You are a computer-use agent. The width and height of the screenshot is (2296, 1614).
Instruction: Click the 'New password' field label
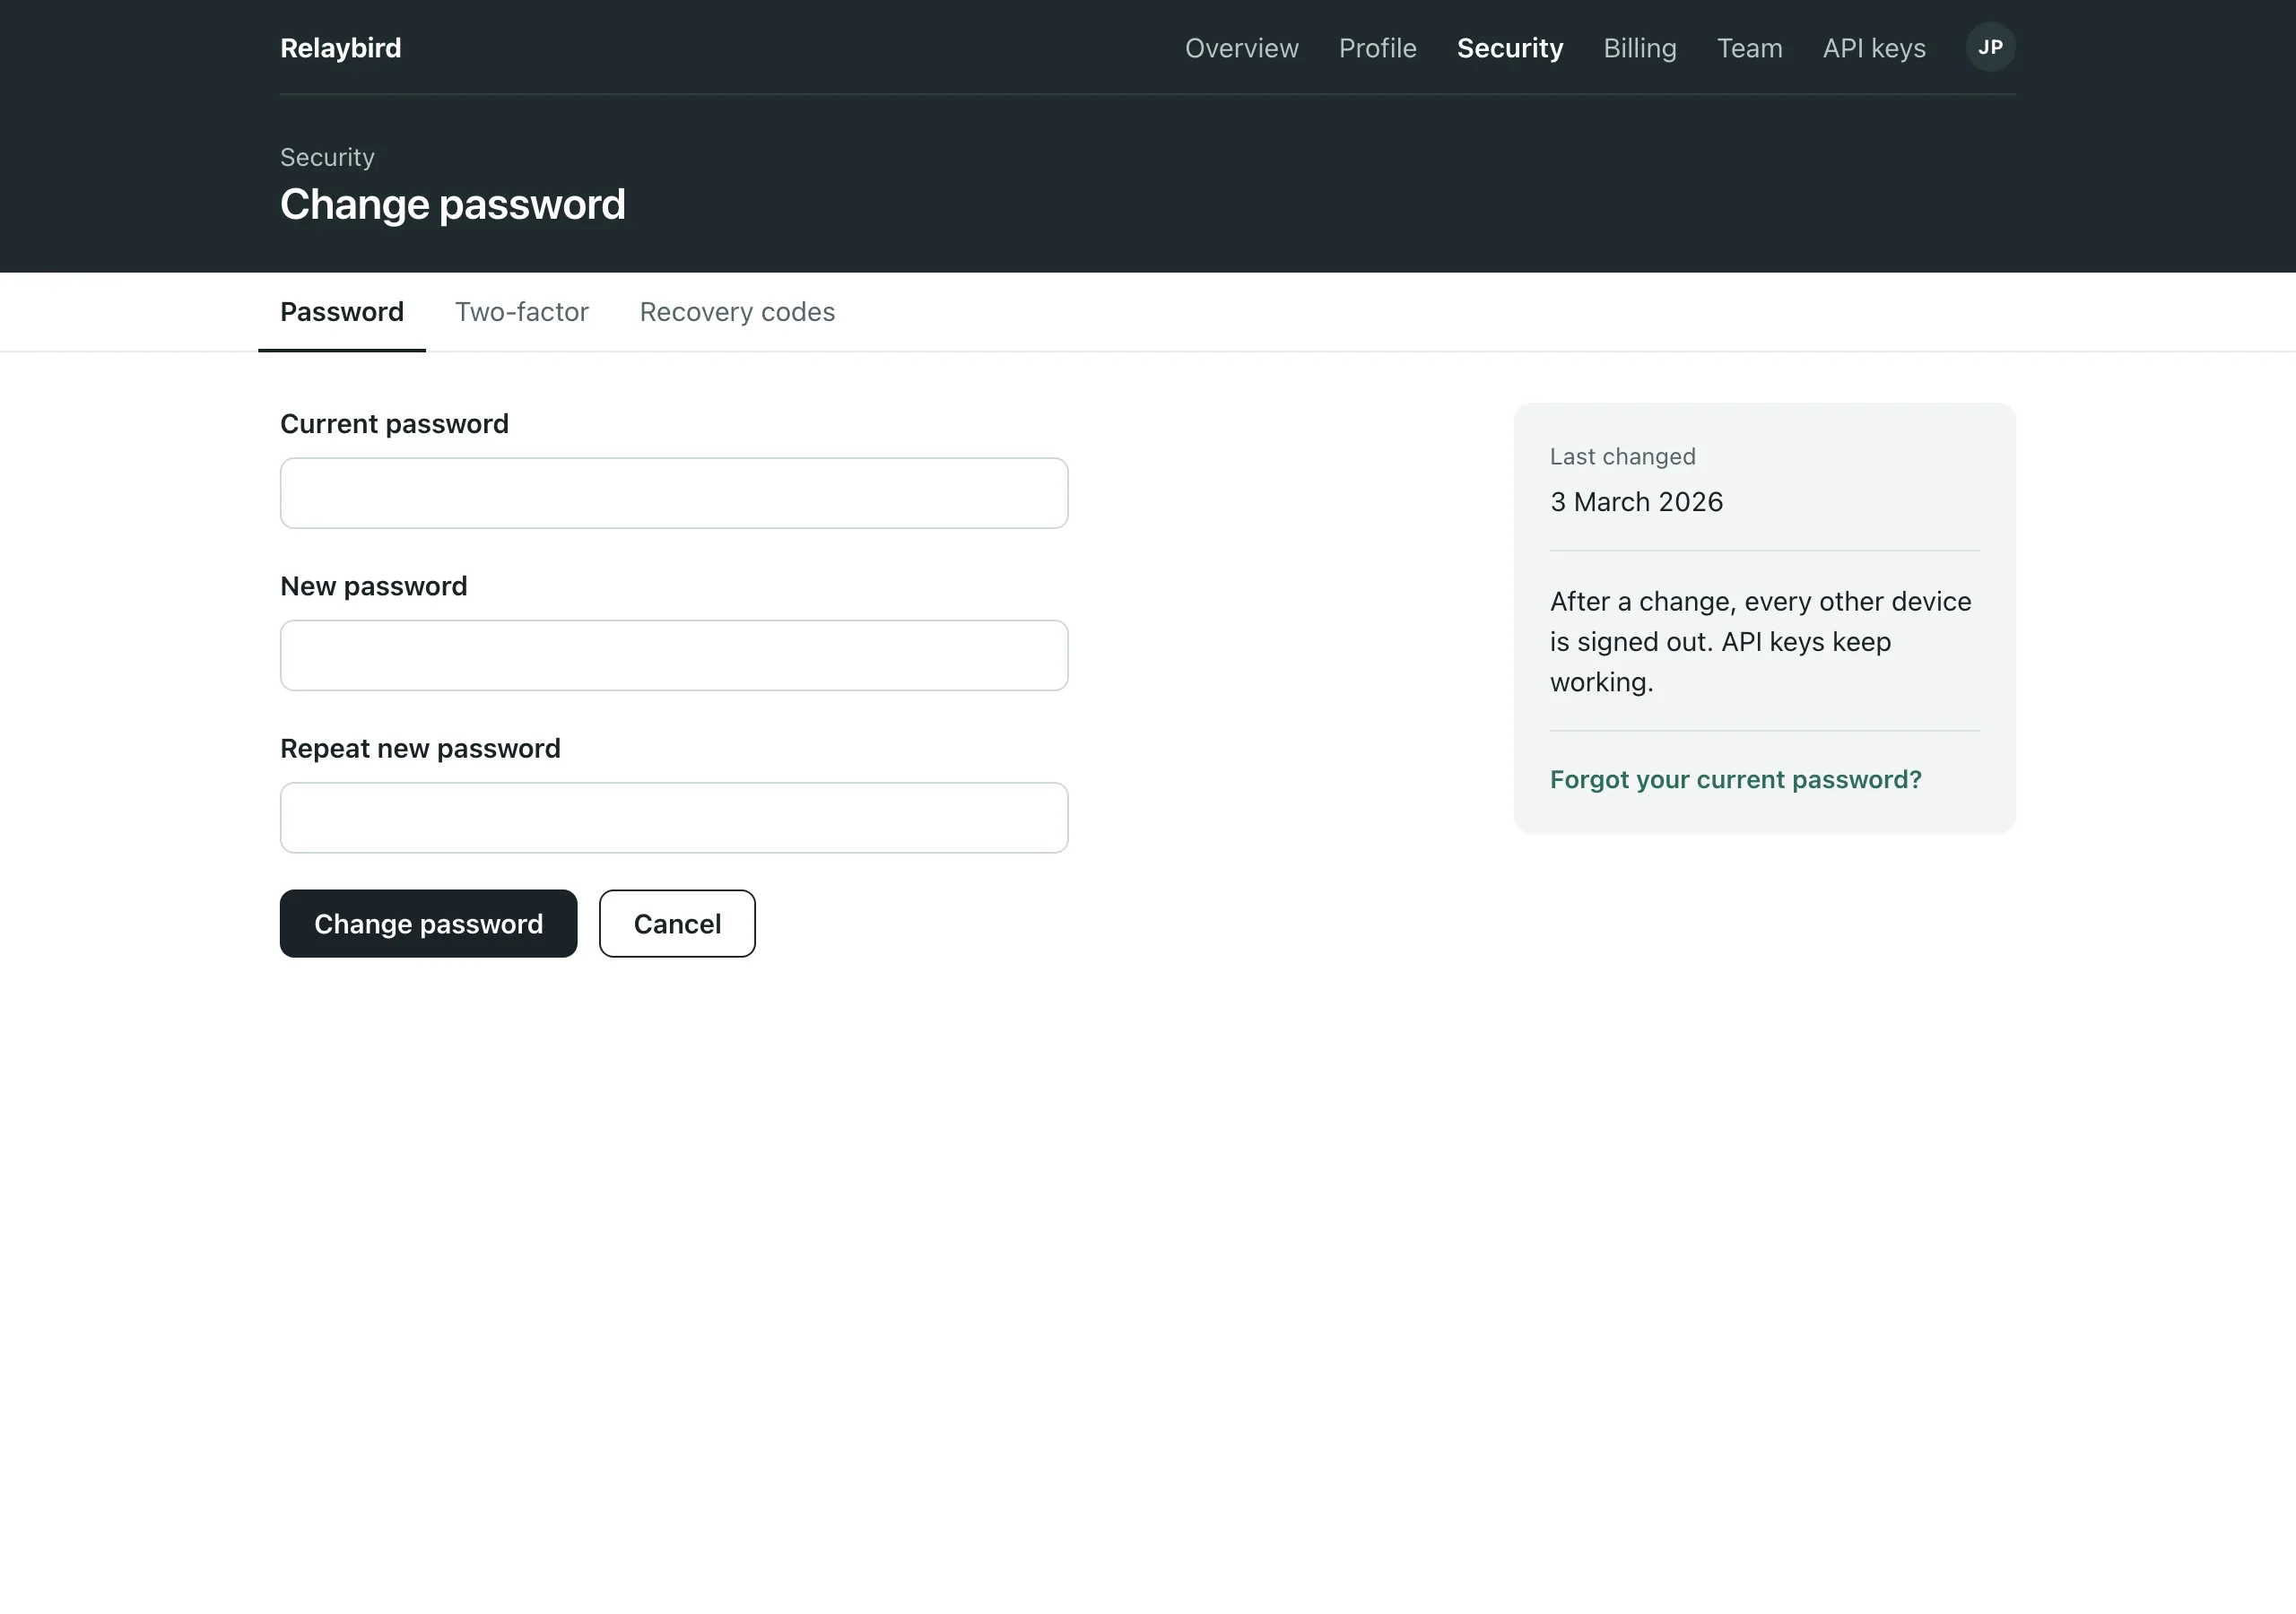click(x=374, y=586)
